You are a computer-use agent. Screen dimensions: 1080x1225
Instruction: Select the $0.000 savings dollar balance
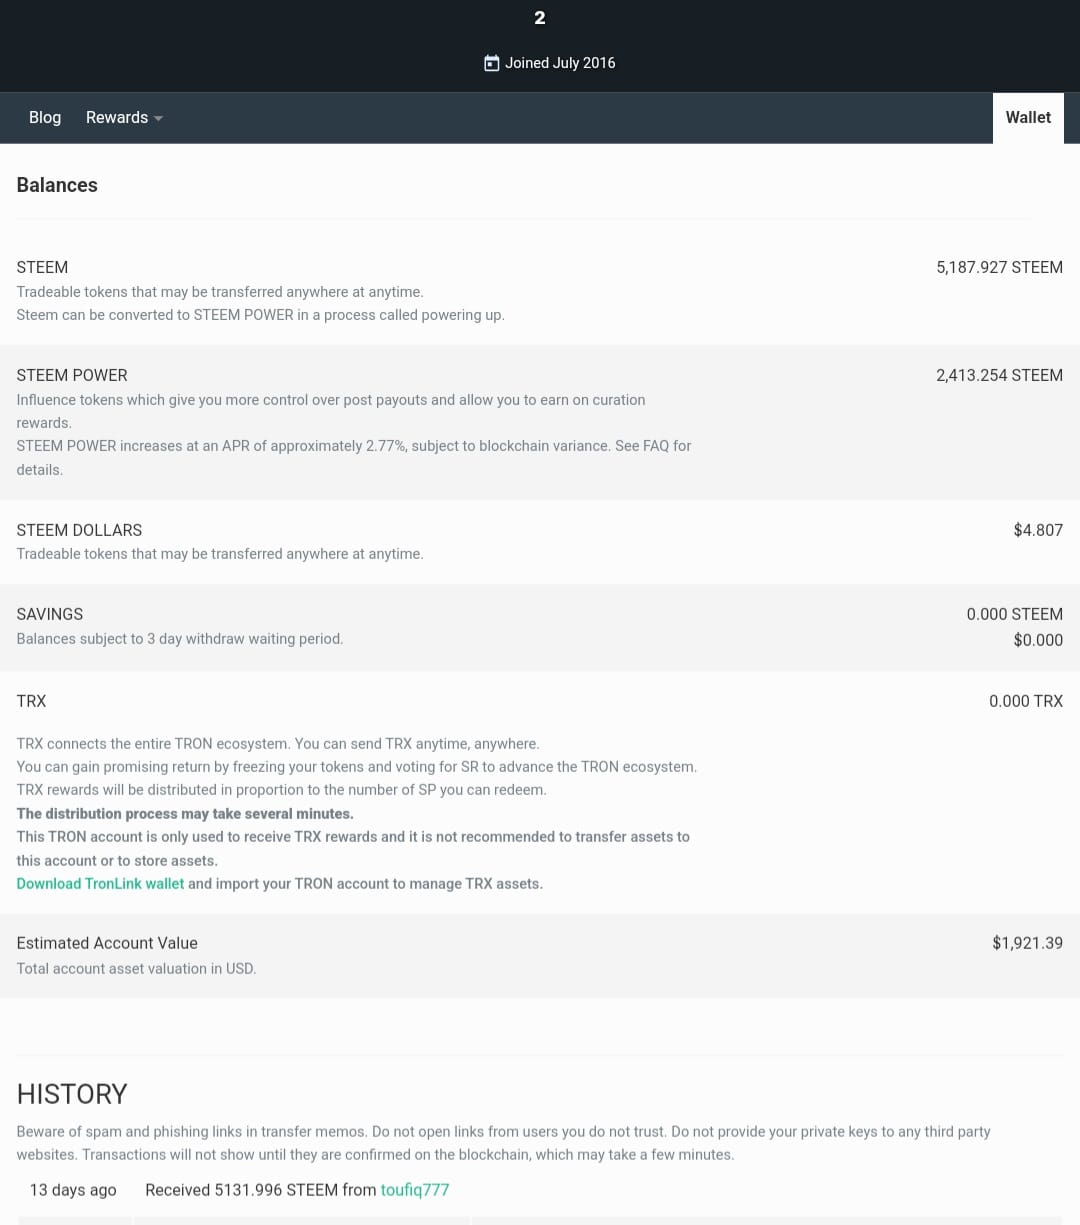(x=1038, y=640)
